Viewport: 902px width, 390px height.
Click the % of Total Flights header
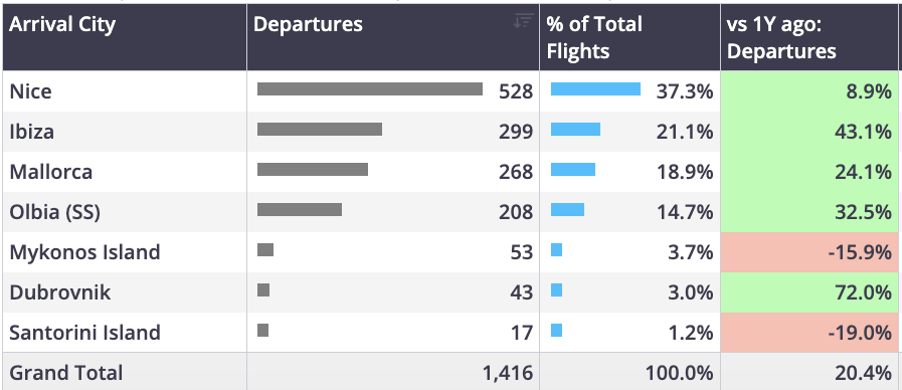(x=630, y=37)
